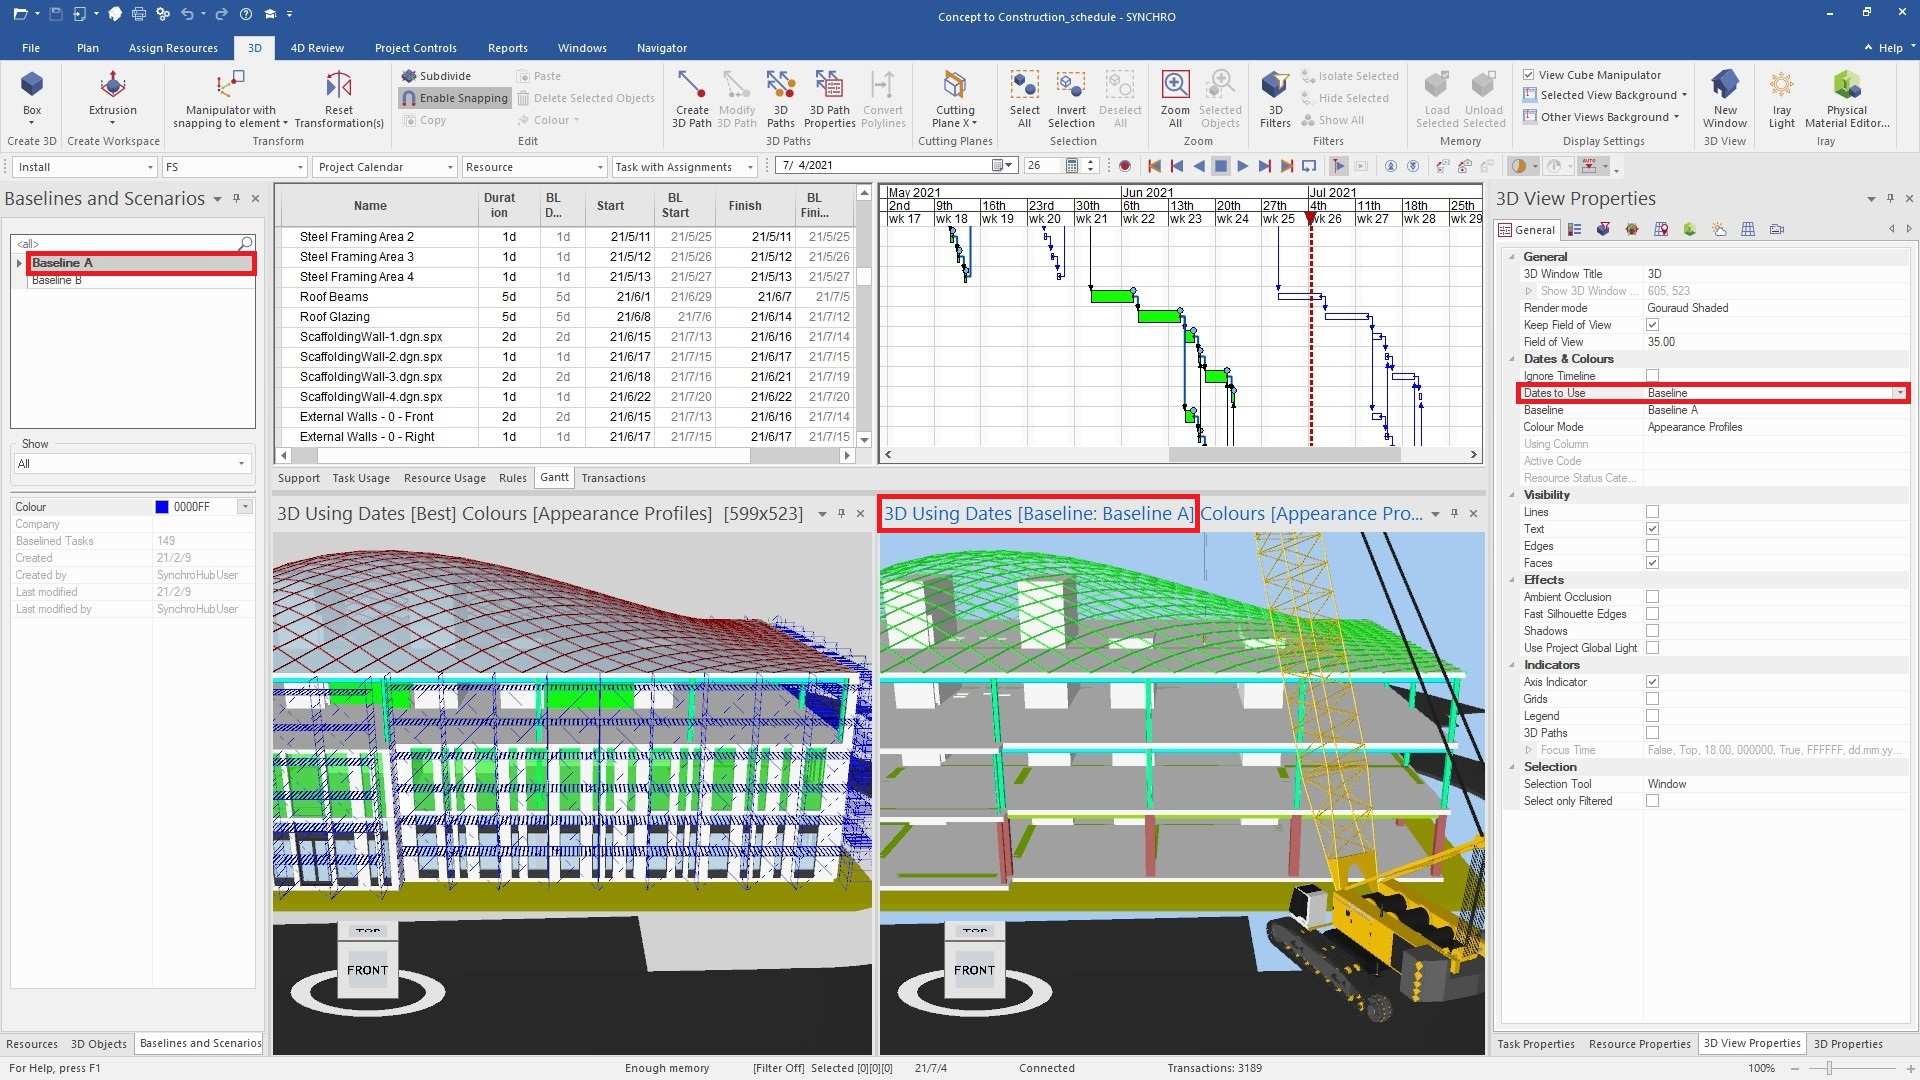Open the 3D Filters tool
The width and height of the screenshot is (1920, 1080).
coord(1275,98)
